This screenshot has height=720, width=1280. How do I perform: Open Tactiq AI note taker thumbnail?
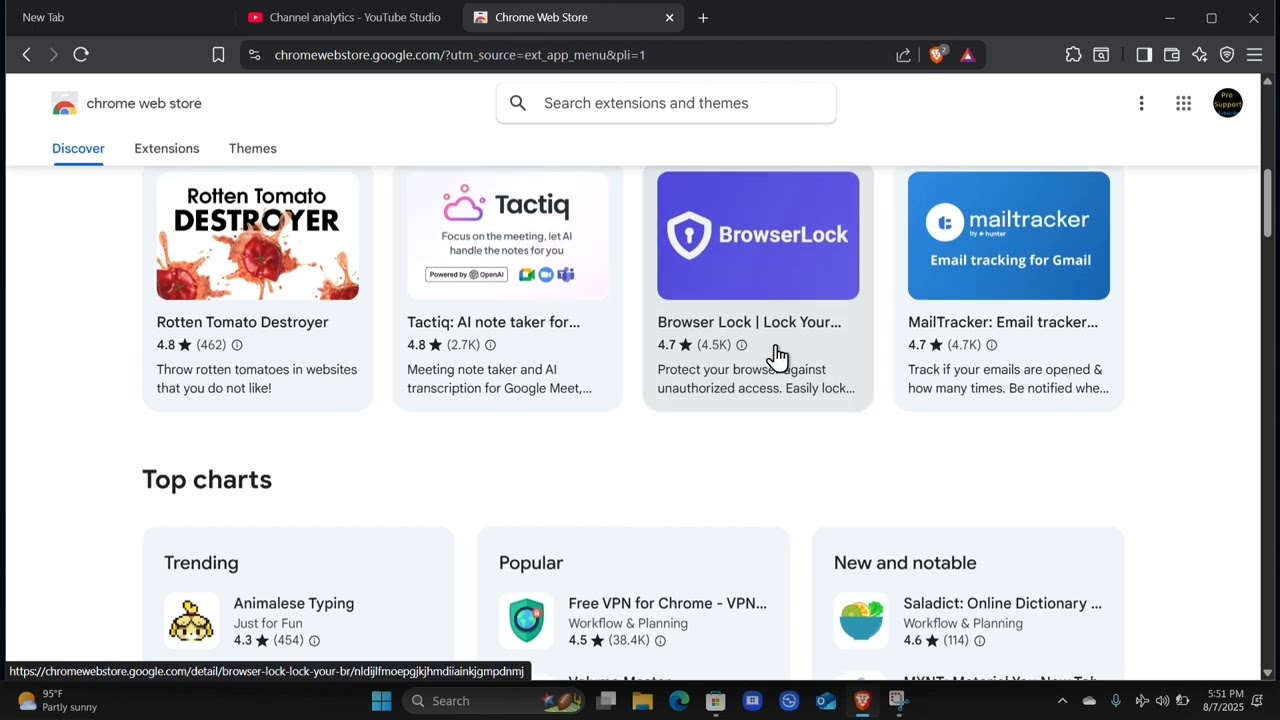(x=508, y=236)
